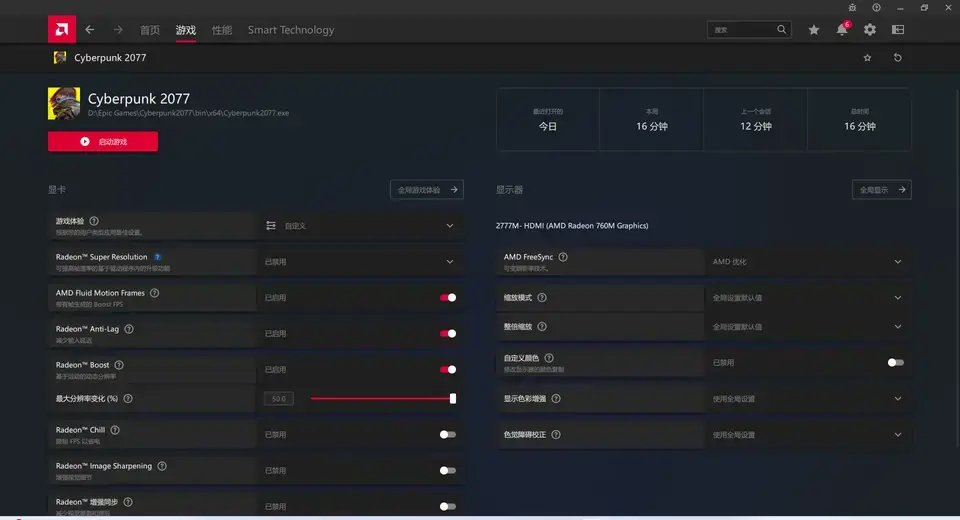This screenshot has height=520, width=960.
Task: Show help for Radeon Chill
Action: click(114, 430)
